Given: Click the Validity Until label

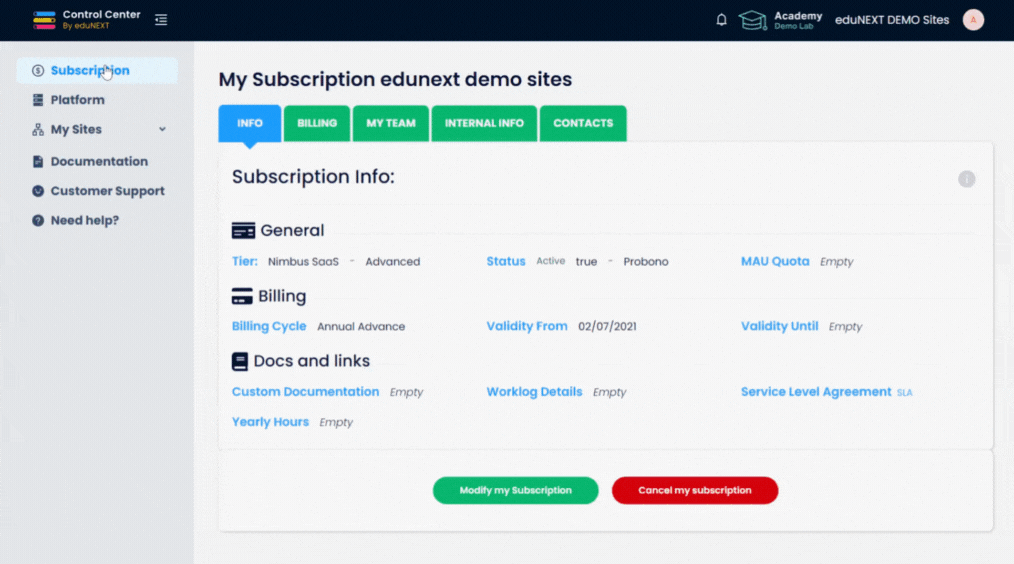Looking at the screenshot, I should click(779, 327).
